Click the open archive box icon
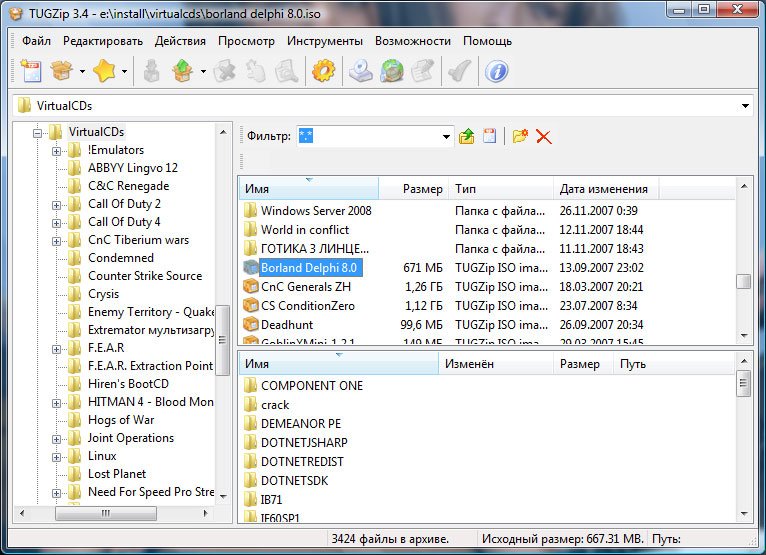The image size is (766, 555). (x=62, y=71)
